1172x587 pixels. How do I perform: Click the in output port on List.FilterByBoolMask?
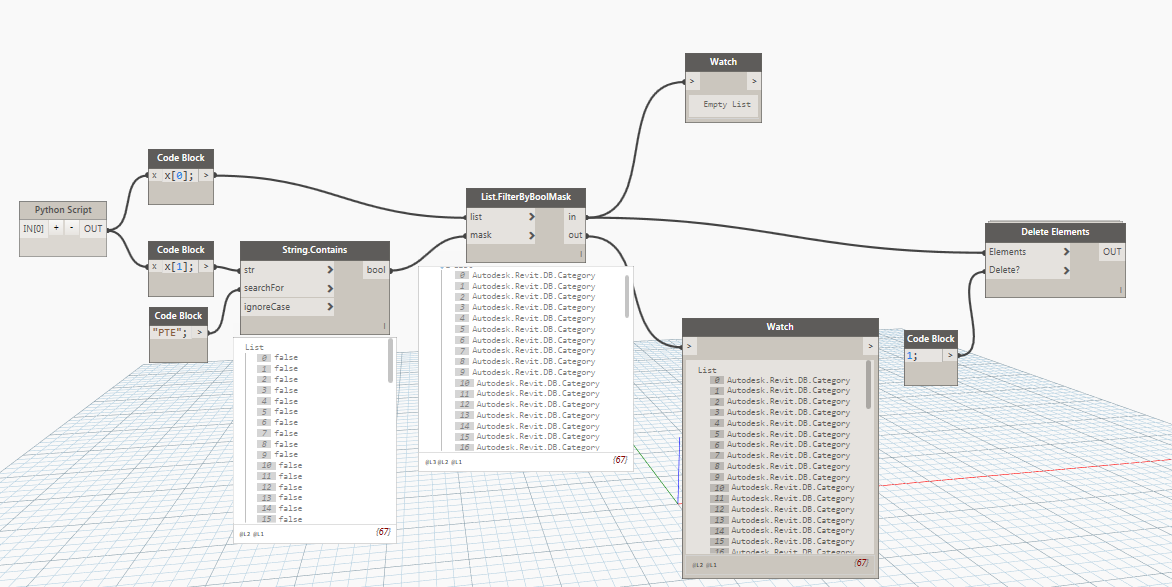pos(573,217)
